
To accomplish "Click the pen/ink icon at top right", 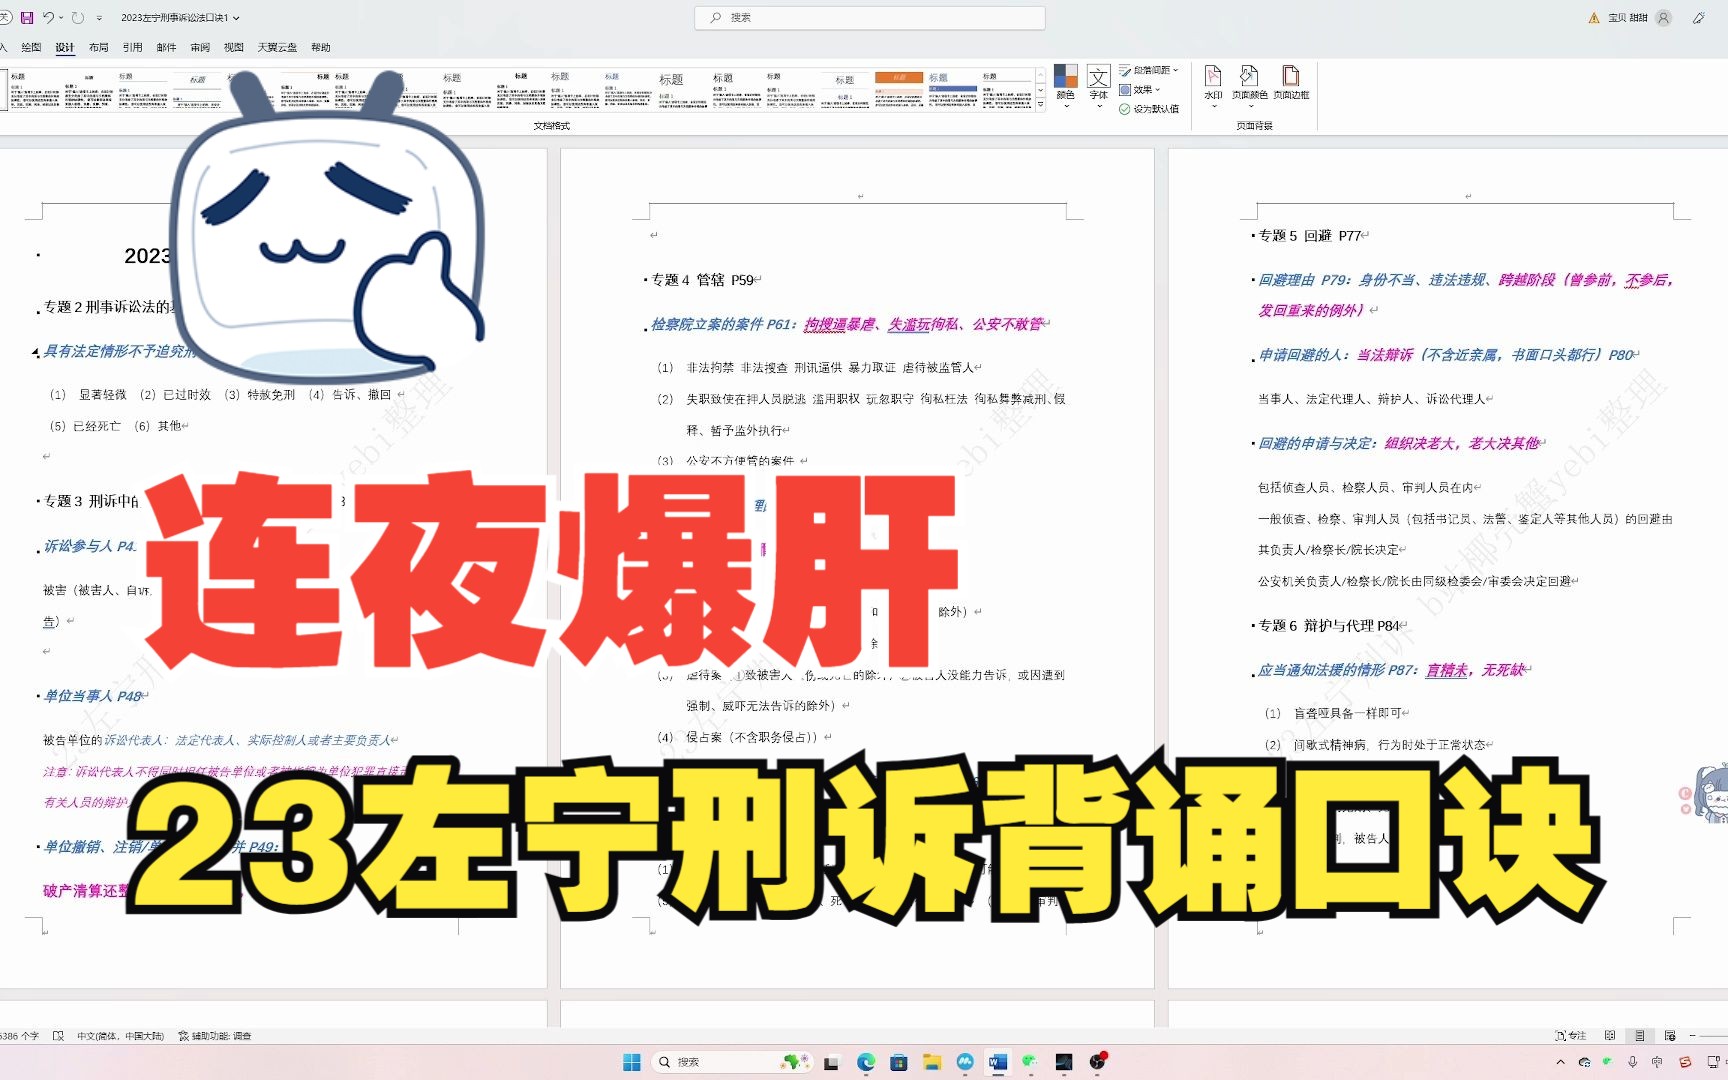I will coord(1698,17).
